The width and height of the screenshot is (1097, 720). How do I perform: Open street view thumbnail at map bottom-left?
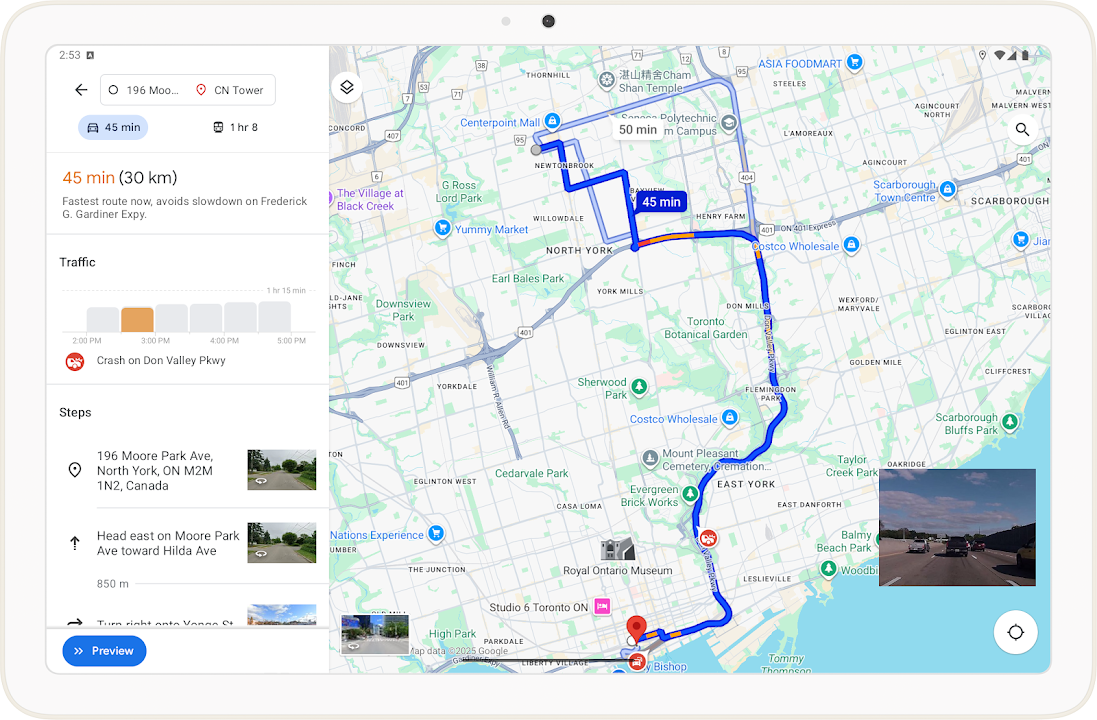375,634
